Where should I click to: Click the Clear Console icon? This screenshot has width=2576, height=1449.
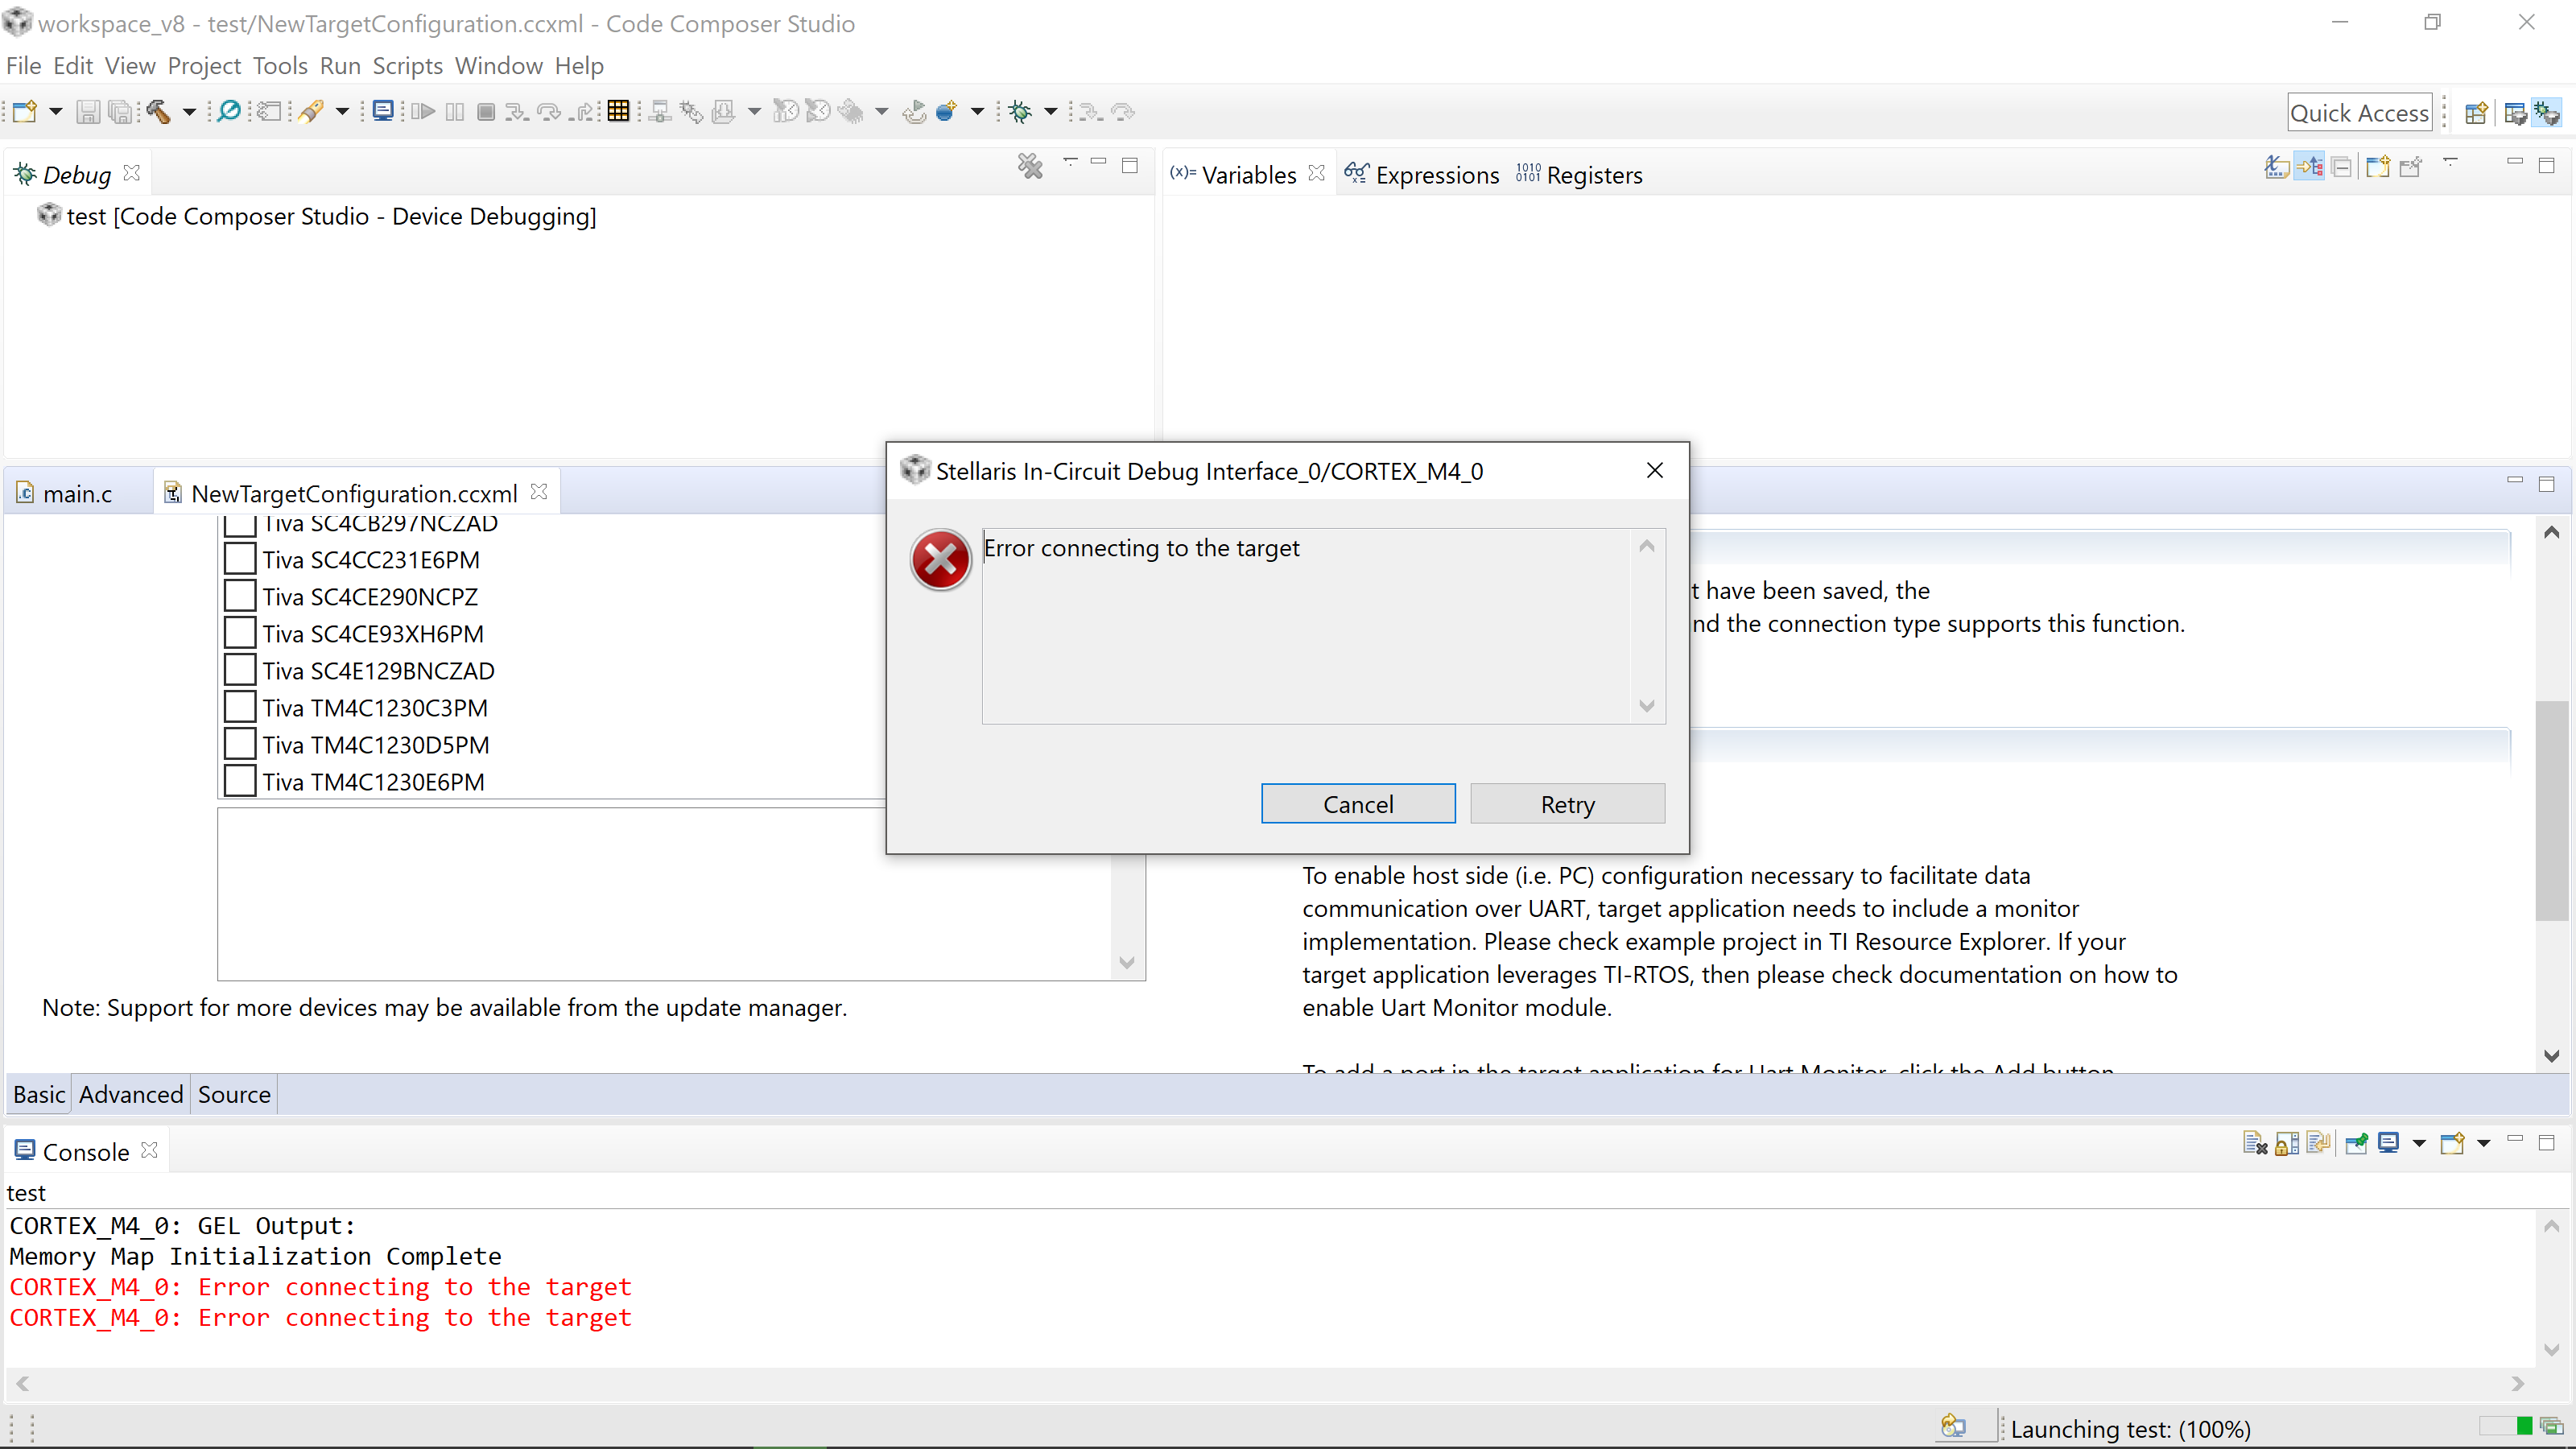tap(2255, 1143)
